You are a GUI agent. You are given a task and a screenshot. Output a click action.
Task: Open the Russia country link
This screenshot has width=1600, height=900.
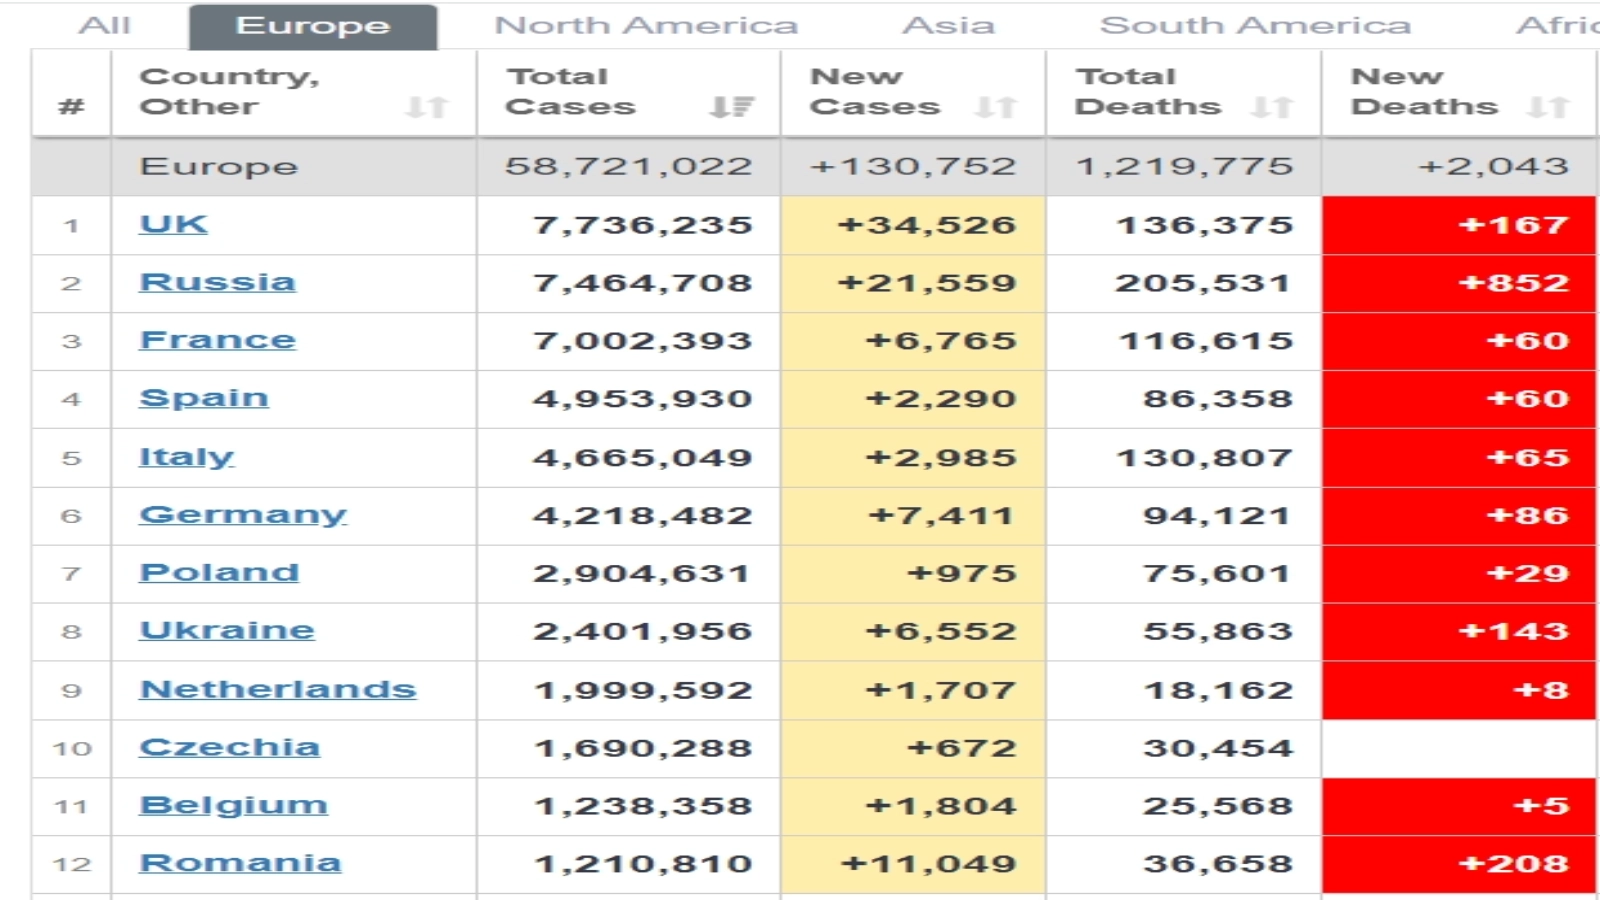(217, 282)
